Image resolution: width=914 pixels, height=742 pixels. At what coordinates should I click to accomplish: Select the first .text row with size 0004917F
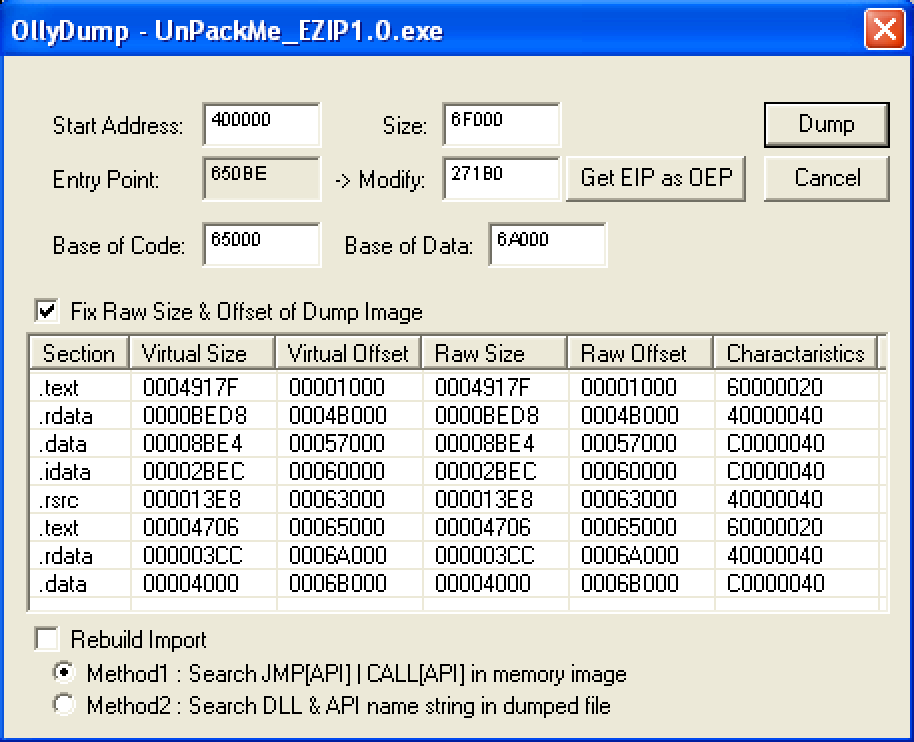(x=458, y=387)
